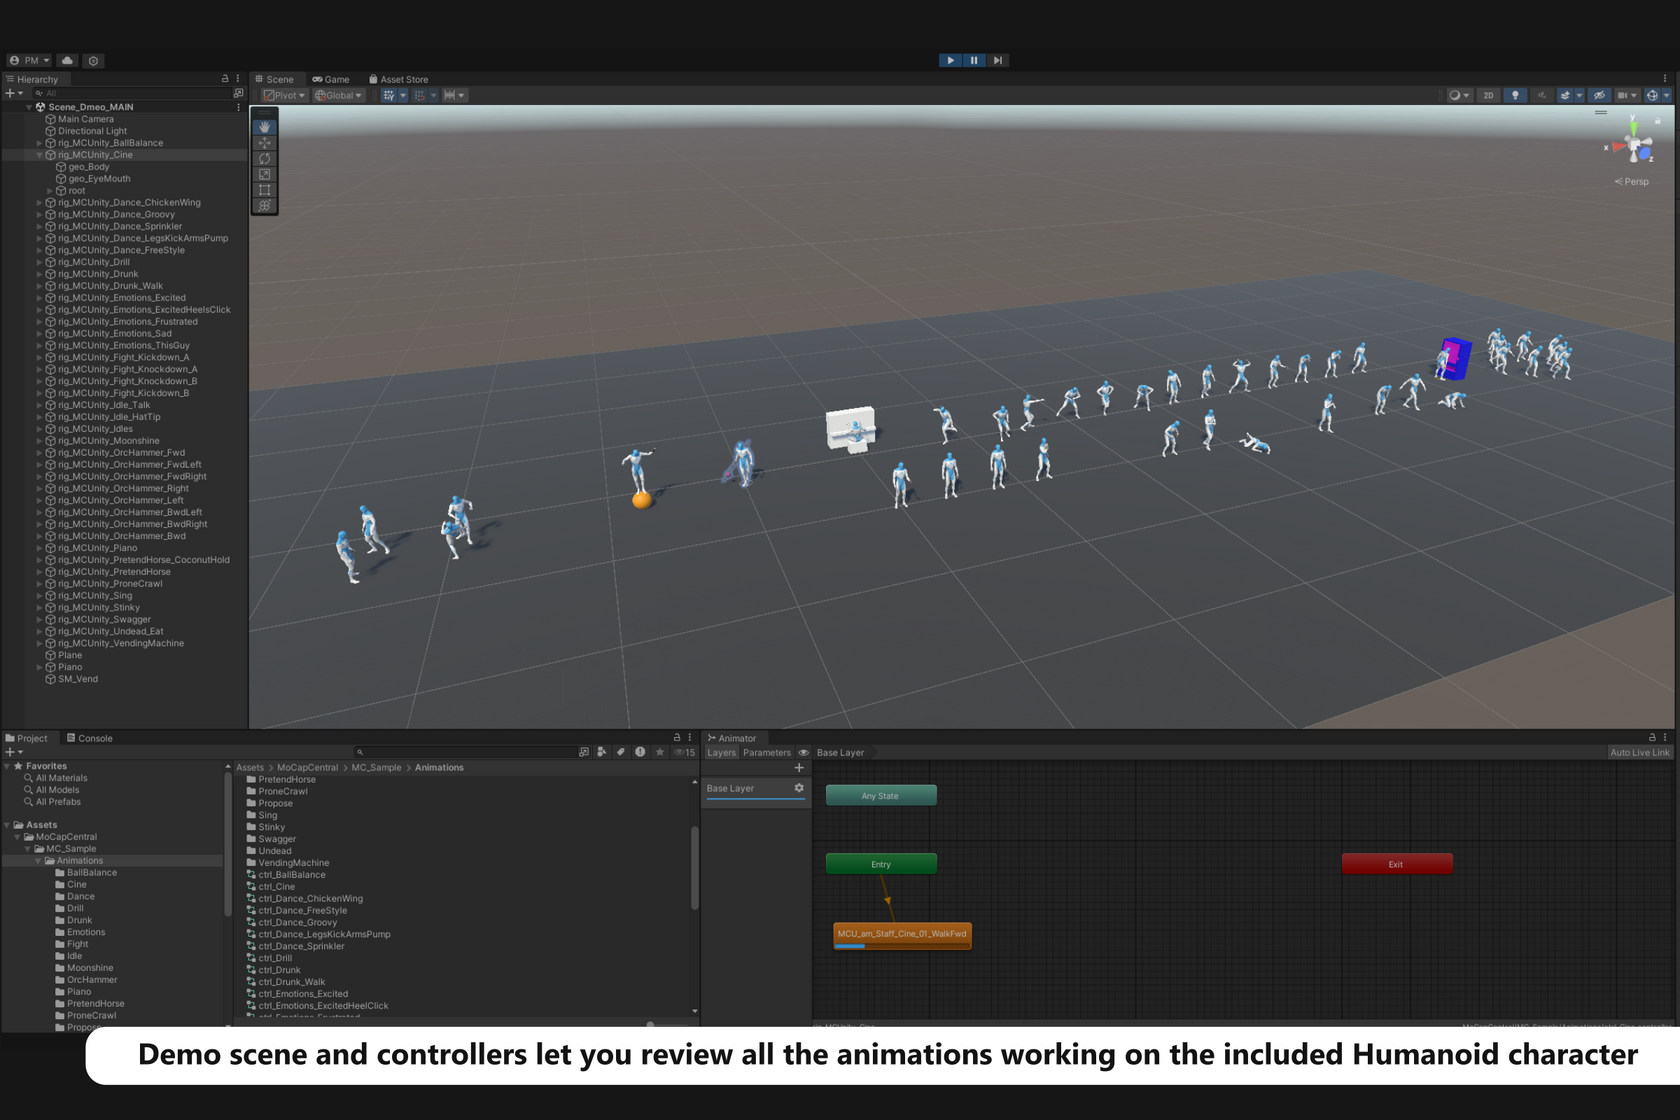
Task: Open the search by type filter in Project panel
Action: click(601, 752)
